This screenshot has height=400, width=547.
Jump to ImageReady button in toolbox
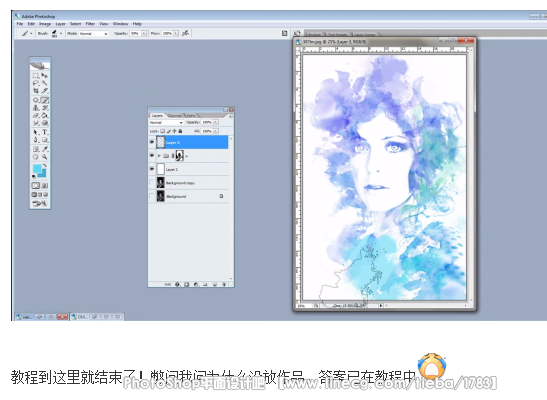(40, 204)
